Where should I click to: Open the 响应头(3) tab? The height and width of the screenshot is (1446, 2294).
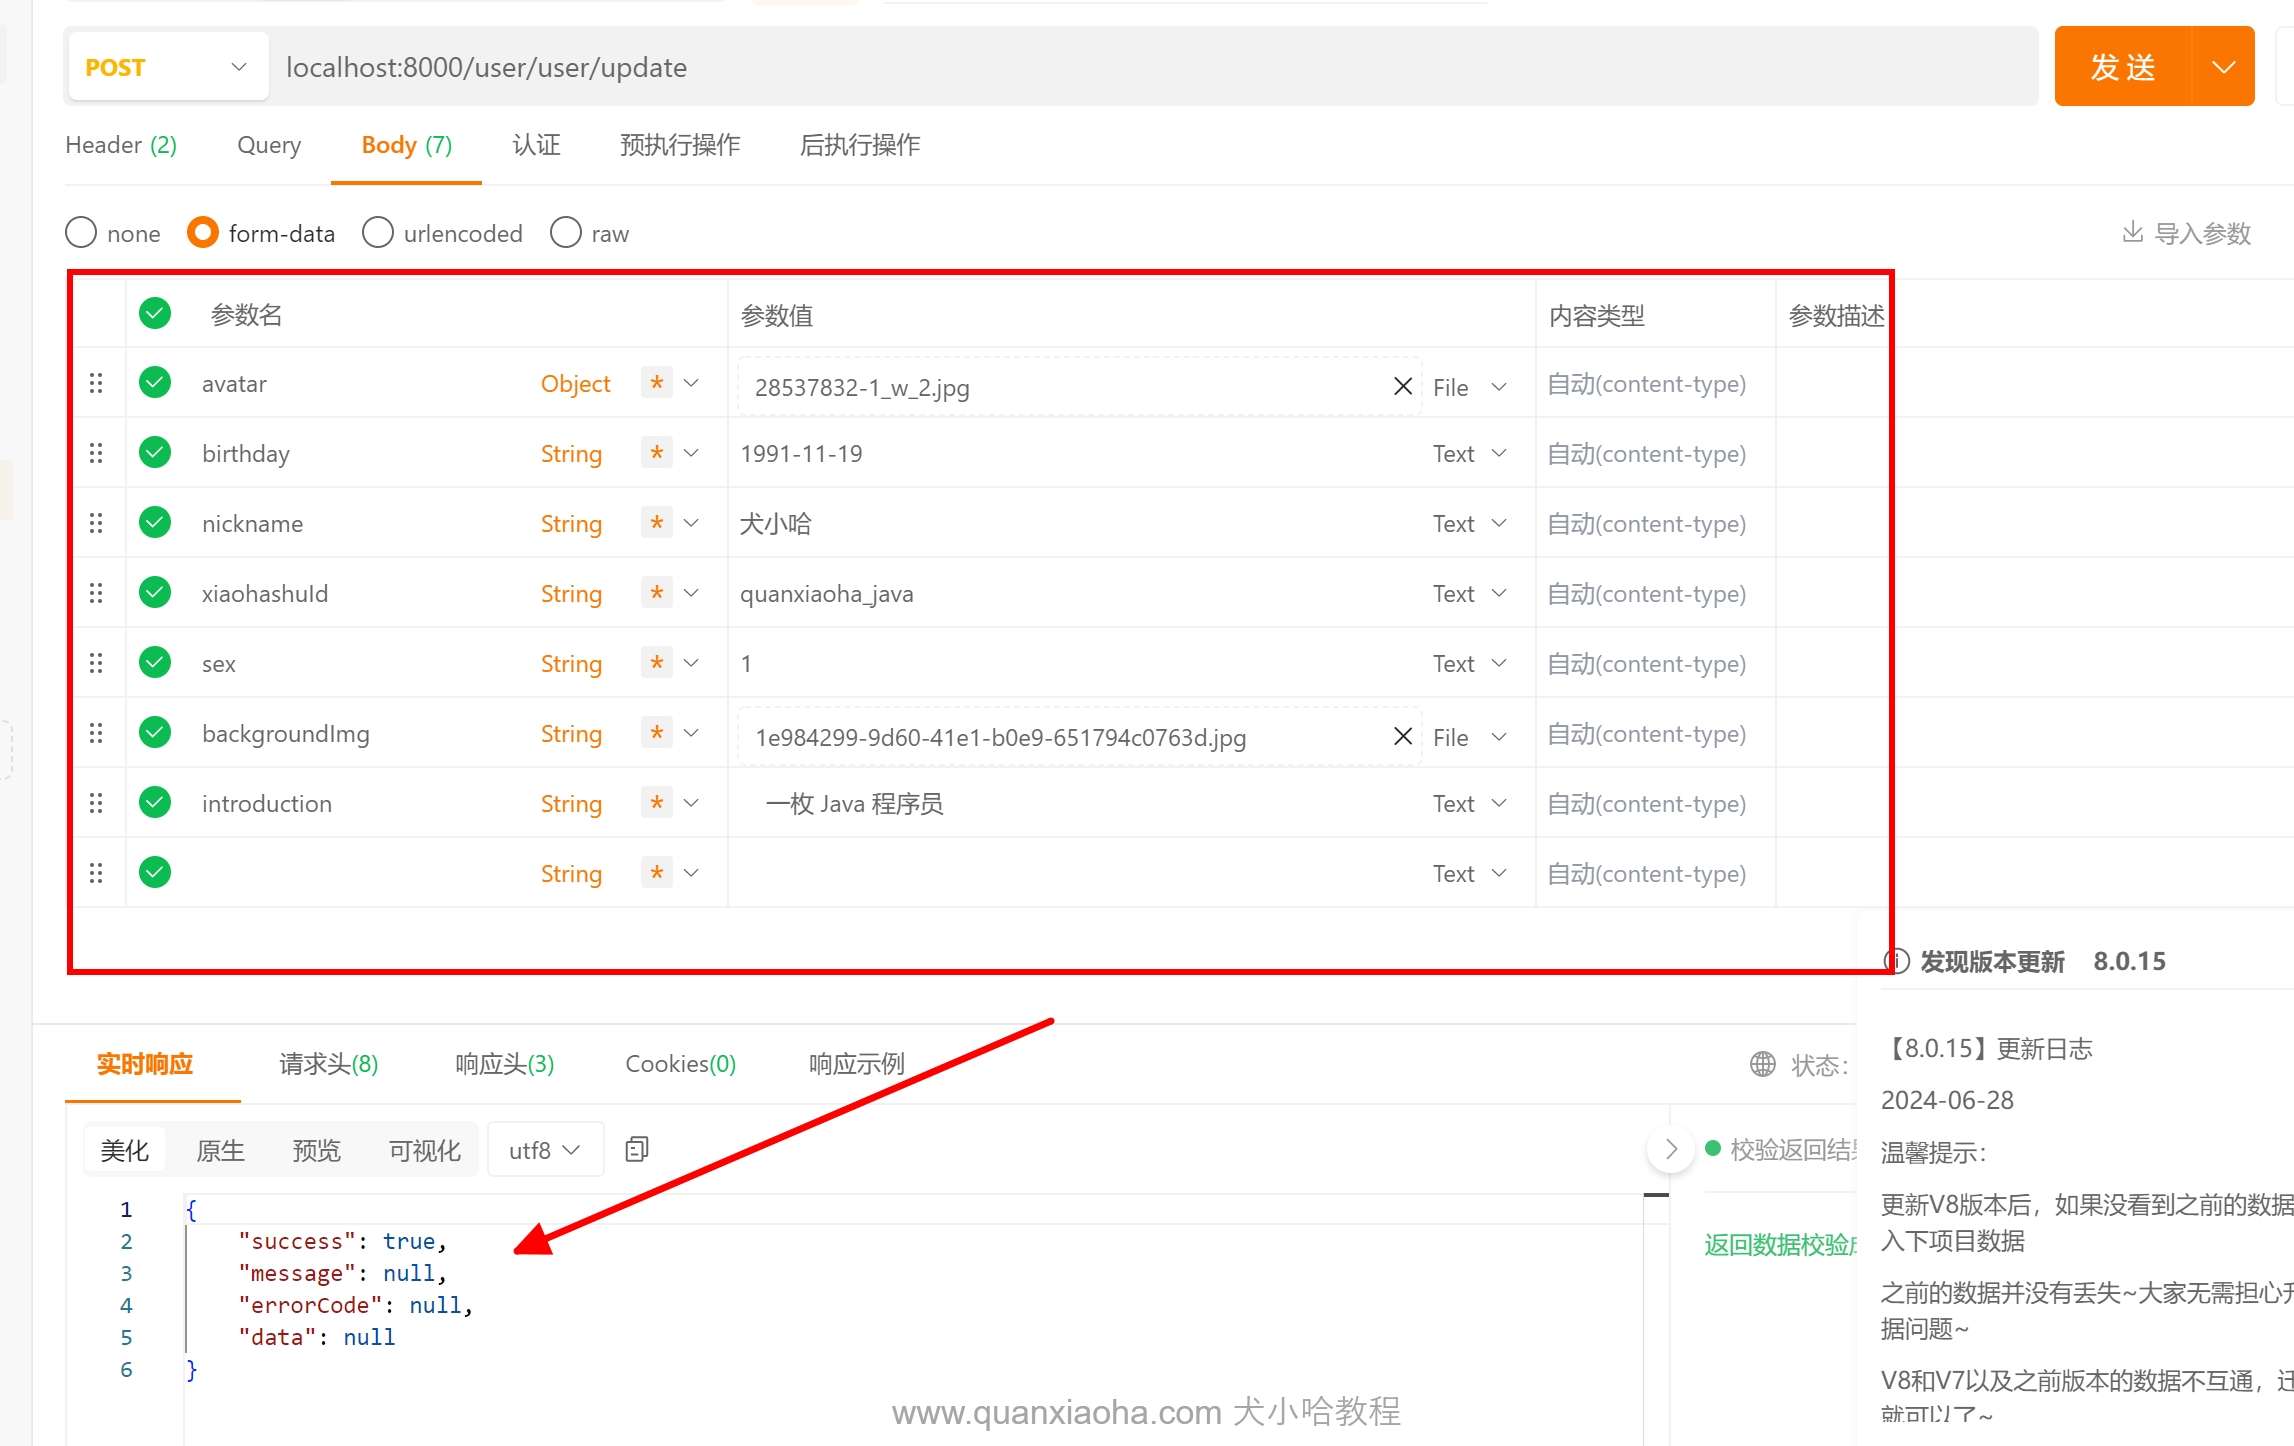[x=504, y=1064]
